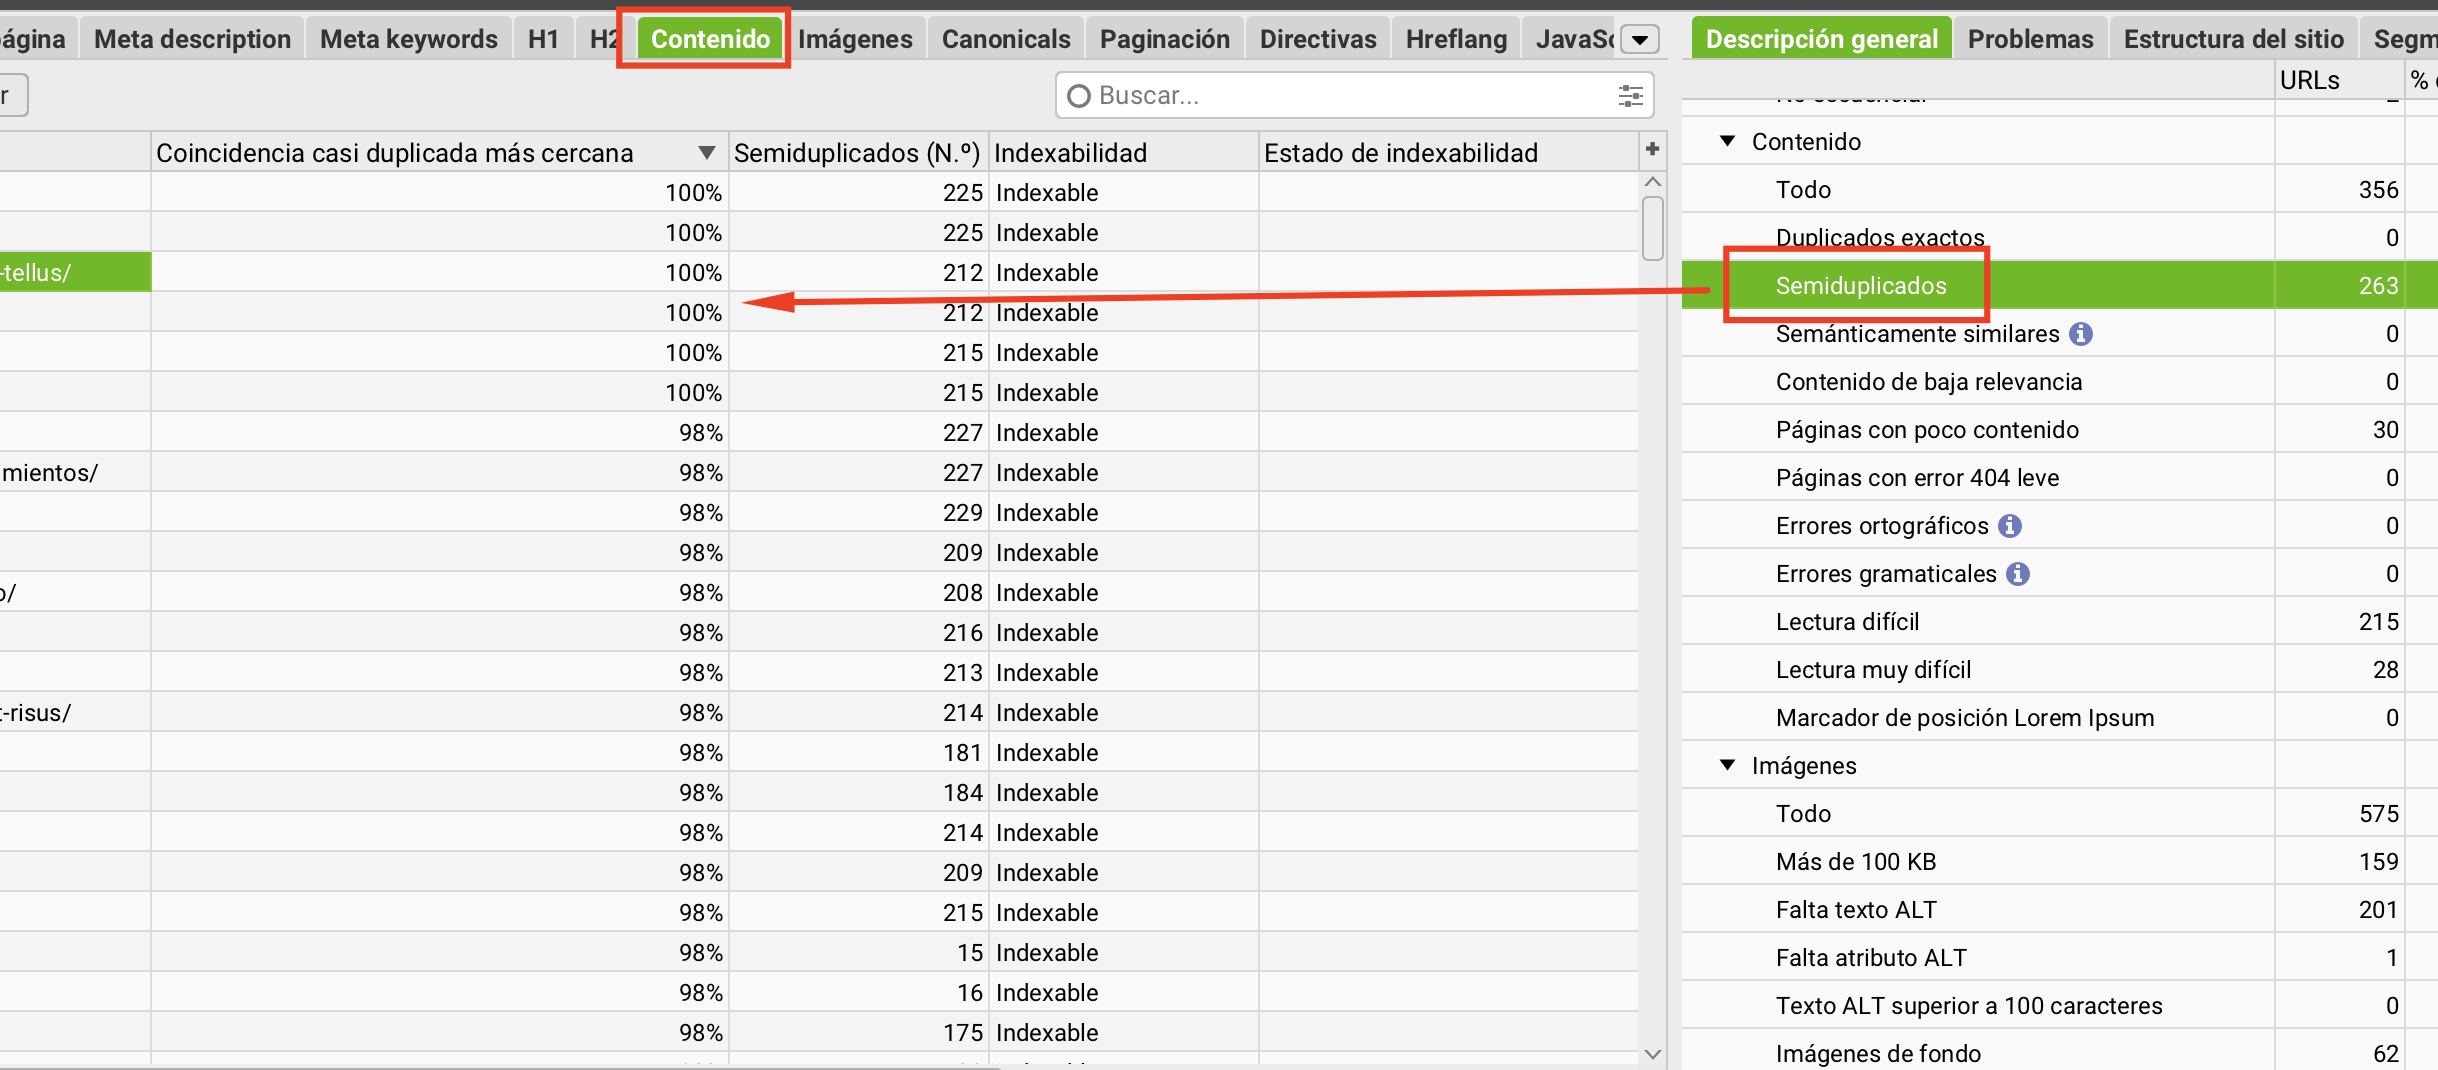
Task: Switch to the Imágenes tab
Action: 855,39
